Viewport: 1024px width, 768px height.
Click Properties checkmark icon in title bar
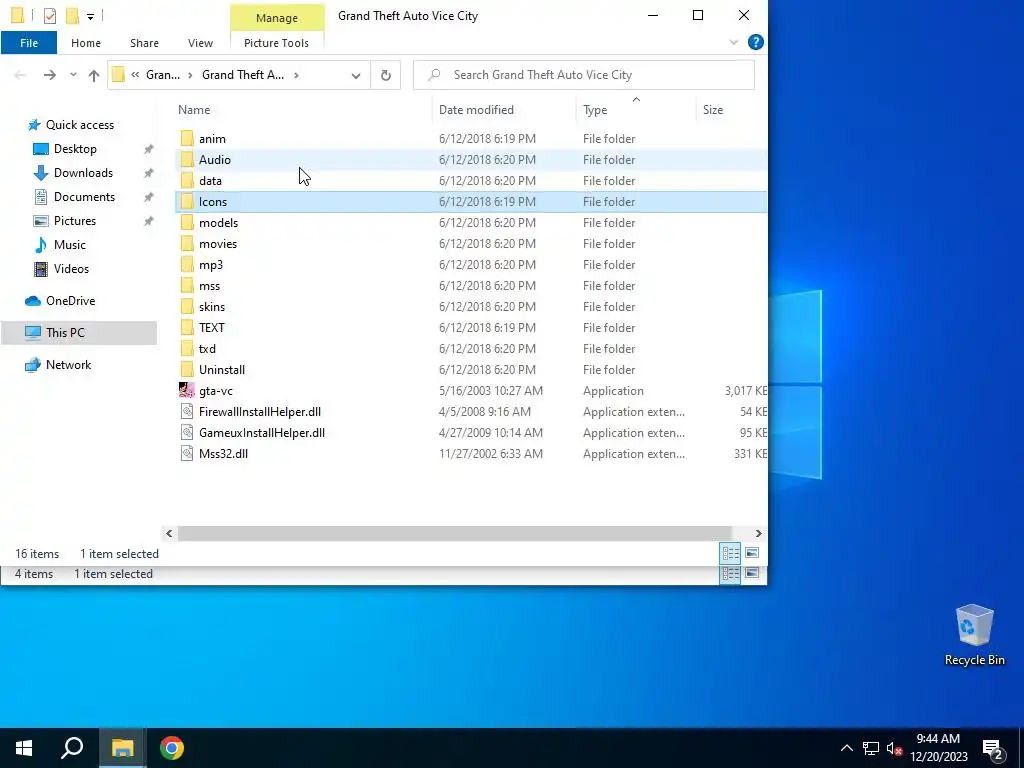point(50,16)
